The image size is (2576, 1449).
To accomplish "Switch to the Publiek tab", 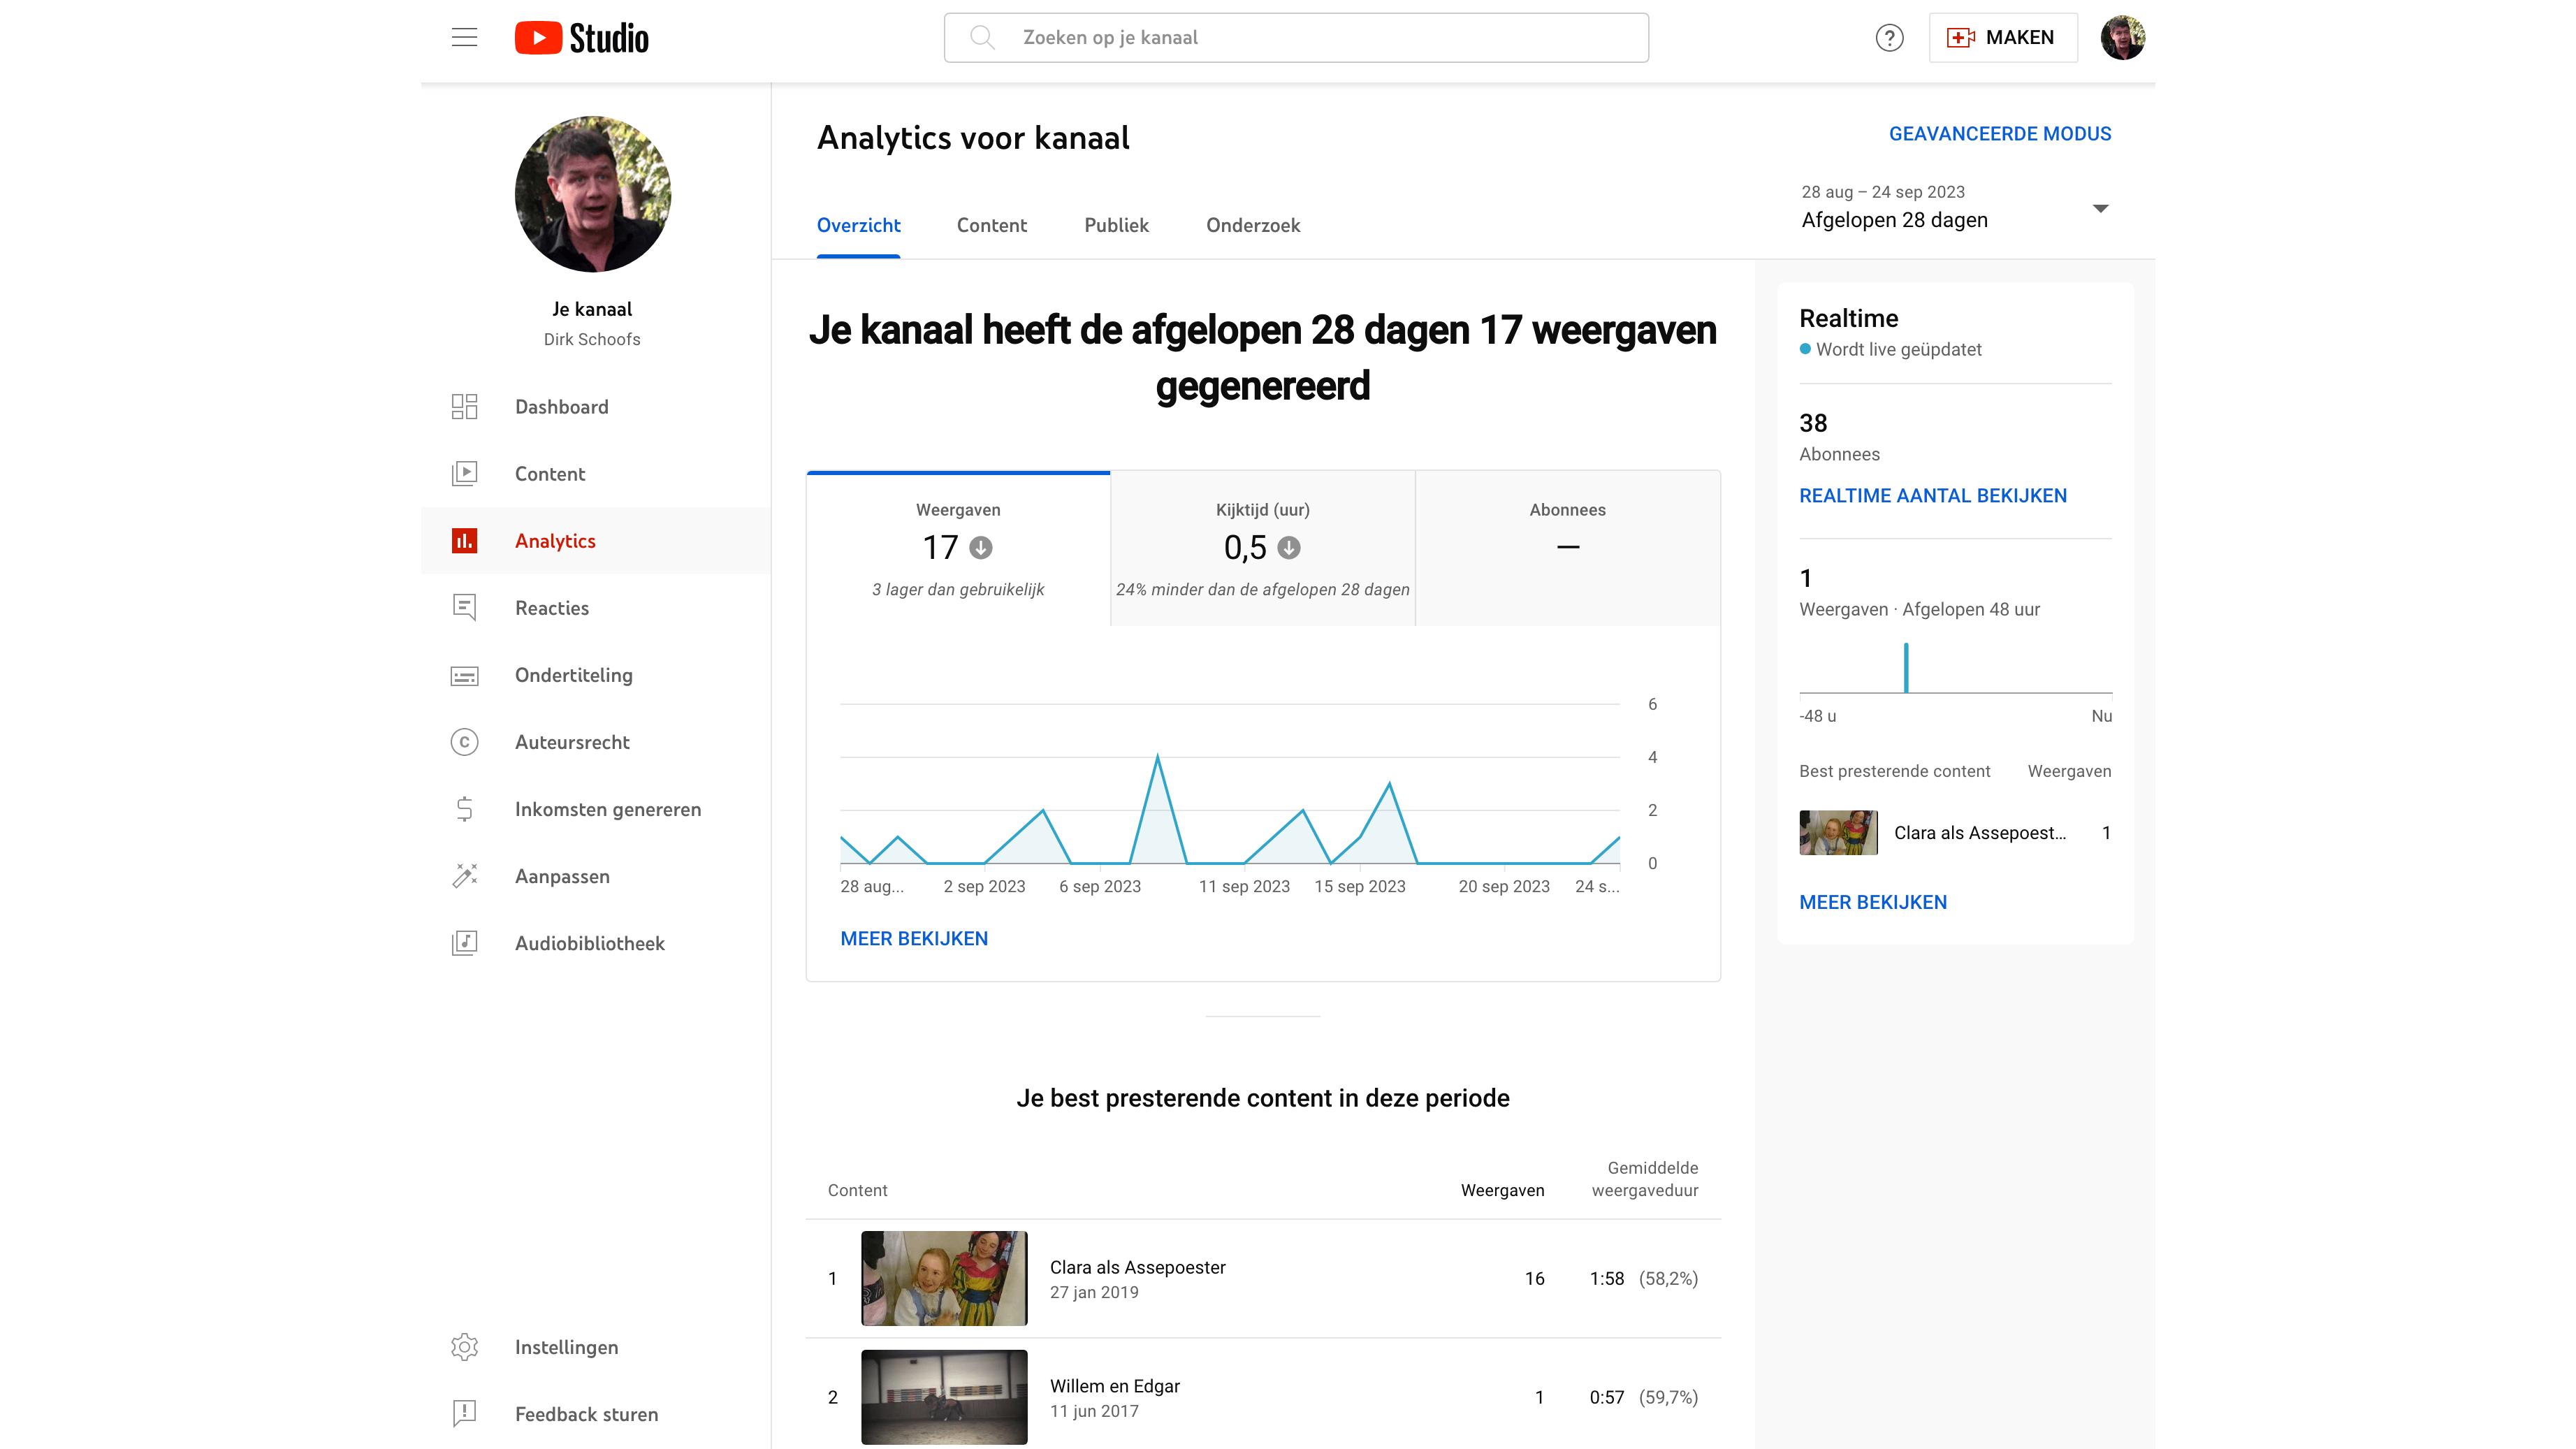I will click(1116, 226).
